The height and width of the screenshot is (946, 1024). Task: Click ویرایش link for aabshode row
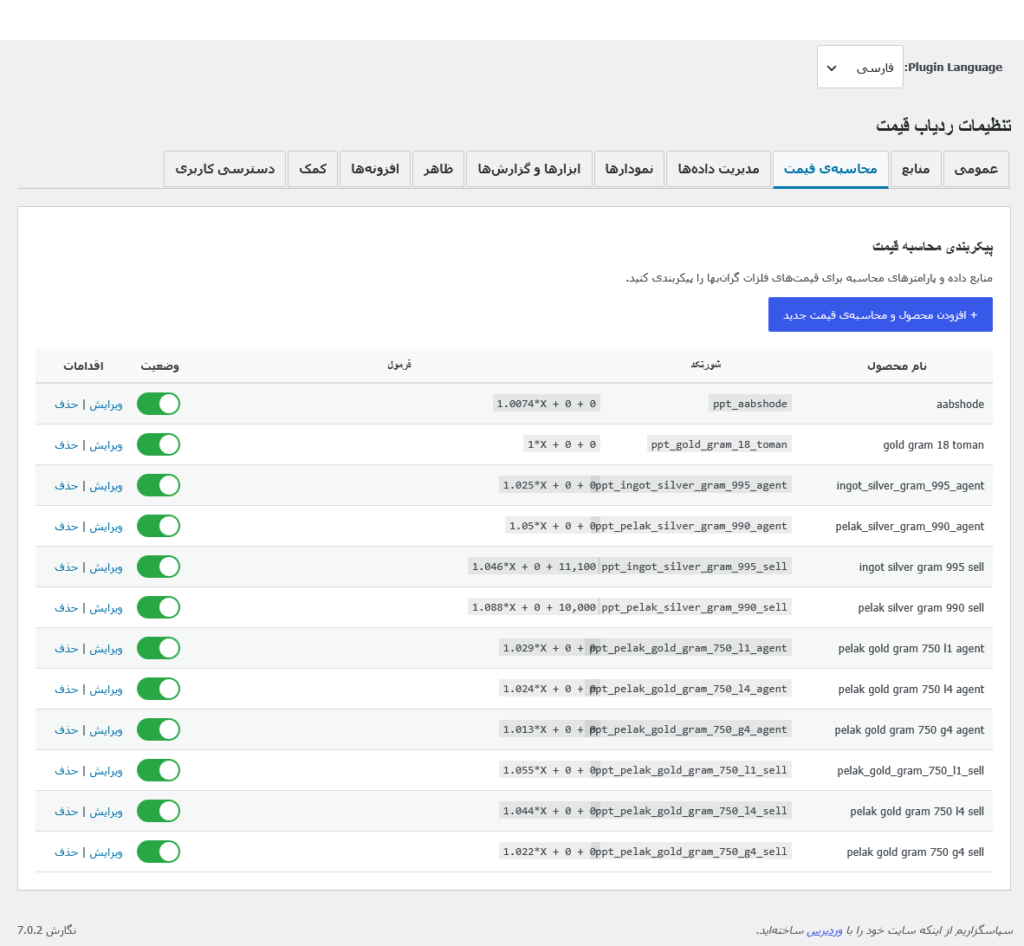[106, 404]
